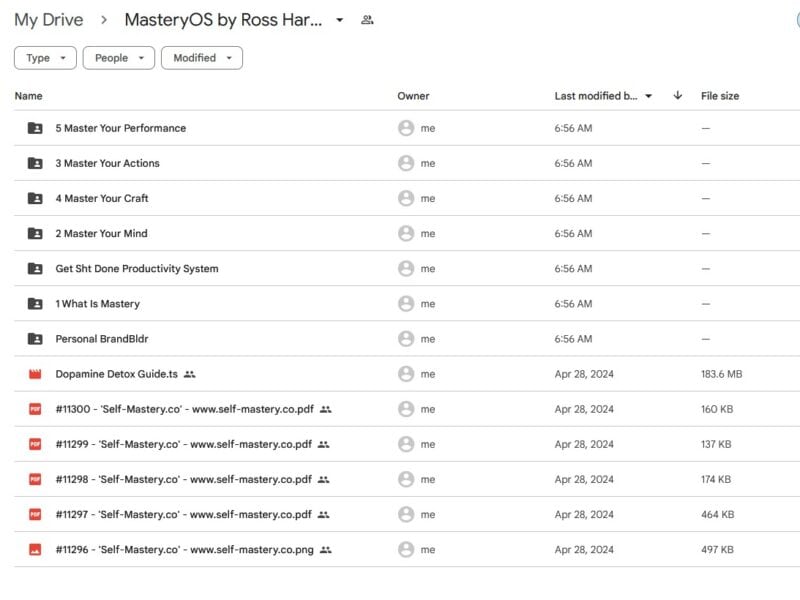Click the 'me' owner label for Personal BrandBldr
Screen dimensions: 800x600
pos(428,339)
